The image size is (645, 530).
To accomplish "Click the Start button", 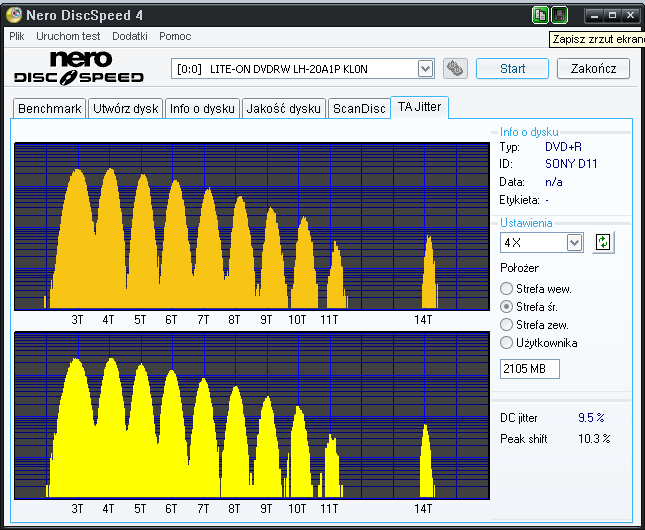I will (512, 68).
